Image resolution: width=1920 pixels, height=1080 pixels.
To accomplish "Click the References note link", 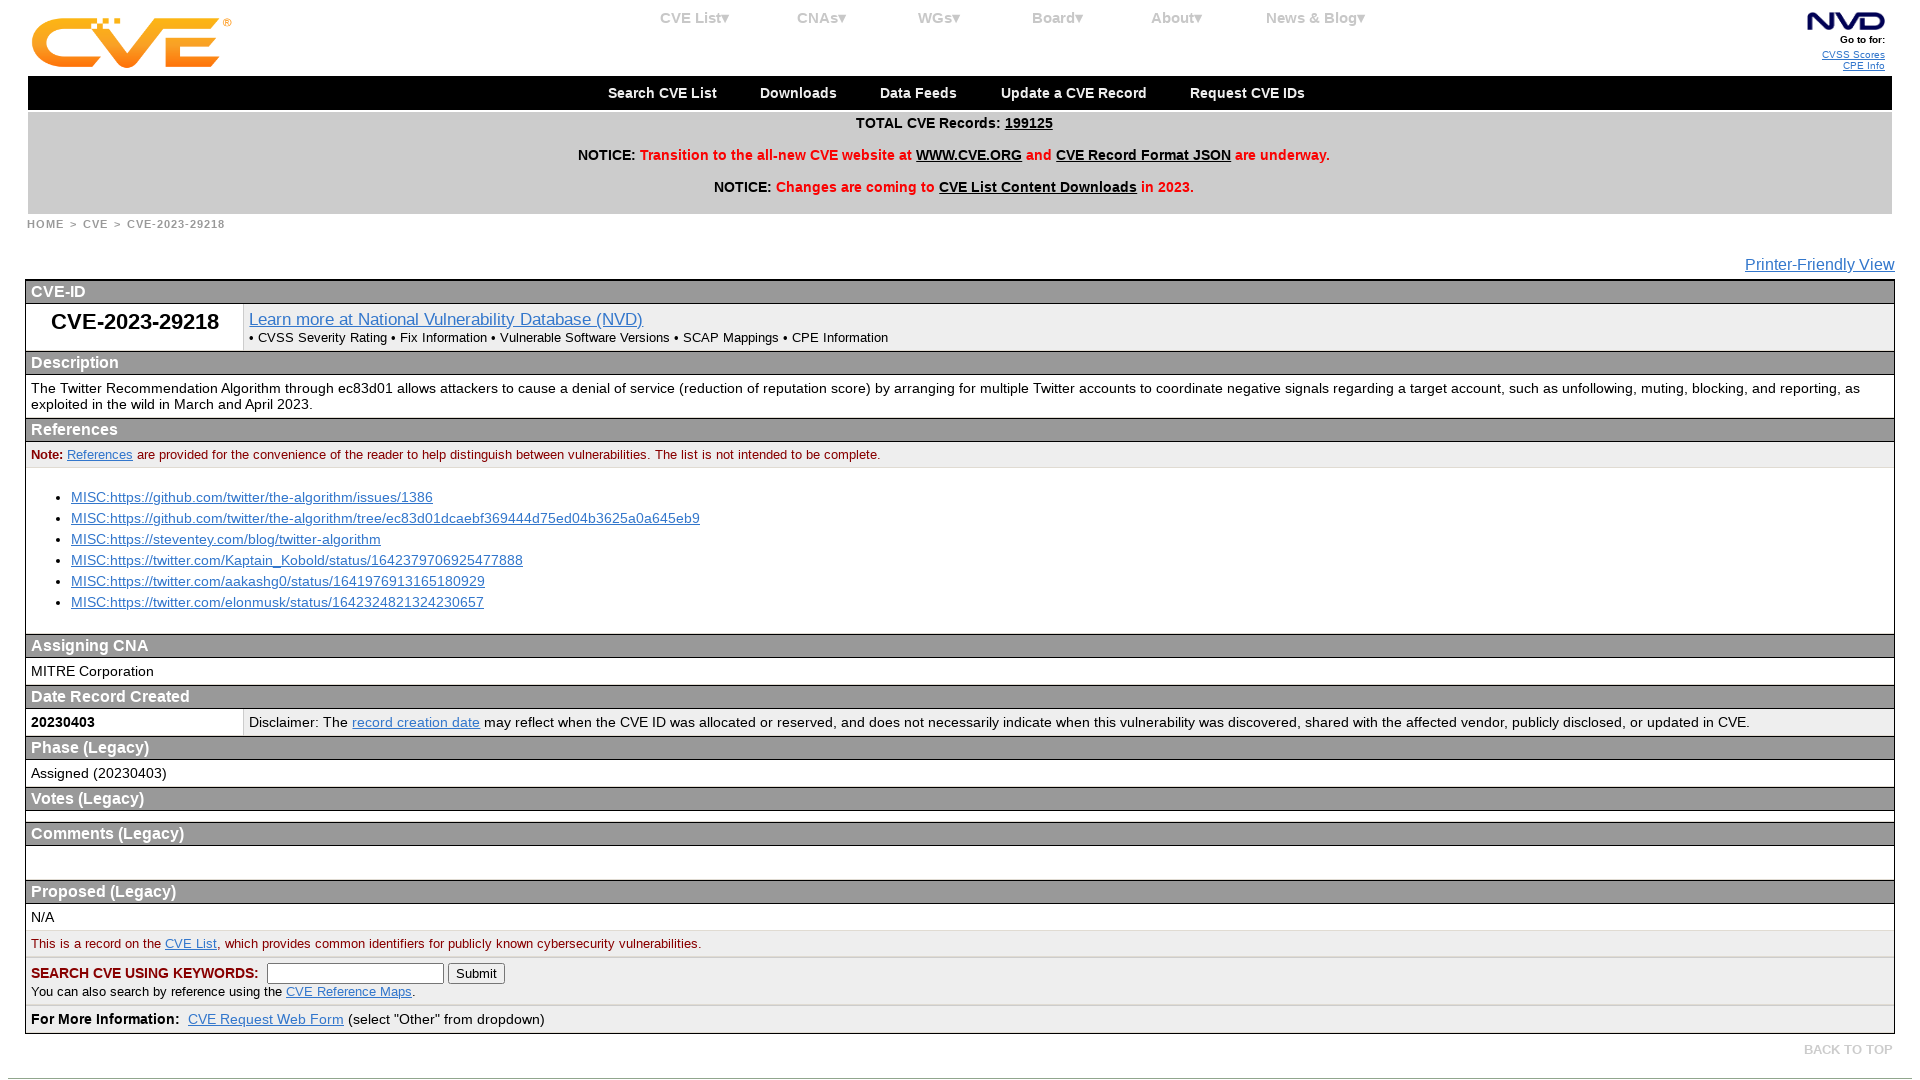I will pos(99,454).
